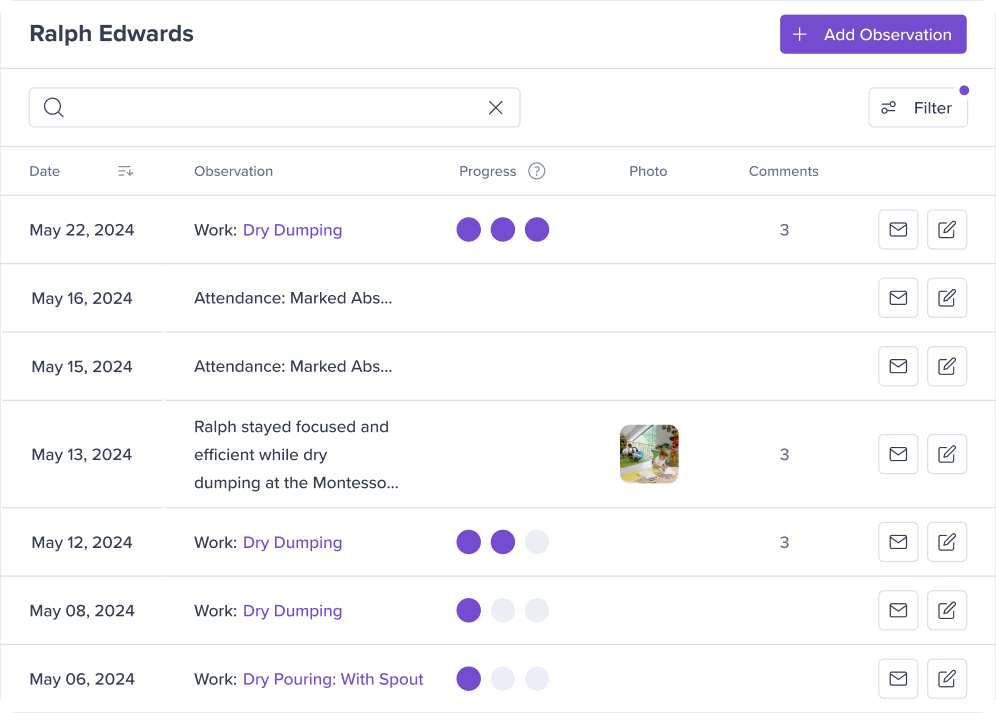Focus the observation search field
Viewport: 996px width, 713px height.
pos(274,107)
